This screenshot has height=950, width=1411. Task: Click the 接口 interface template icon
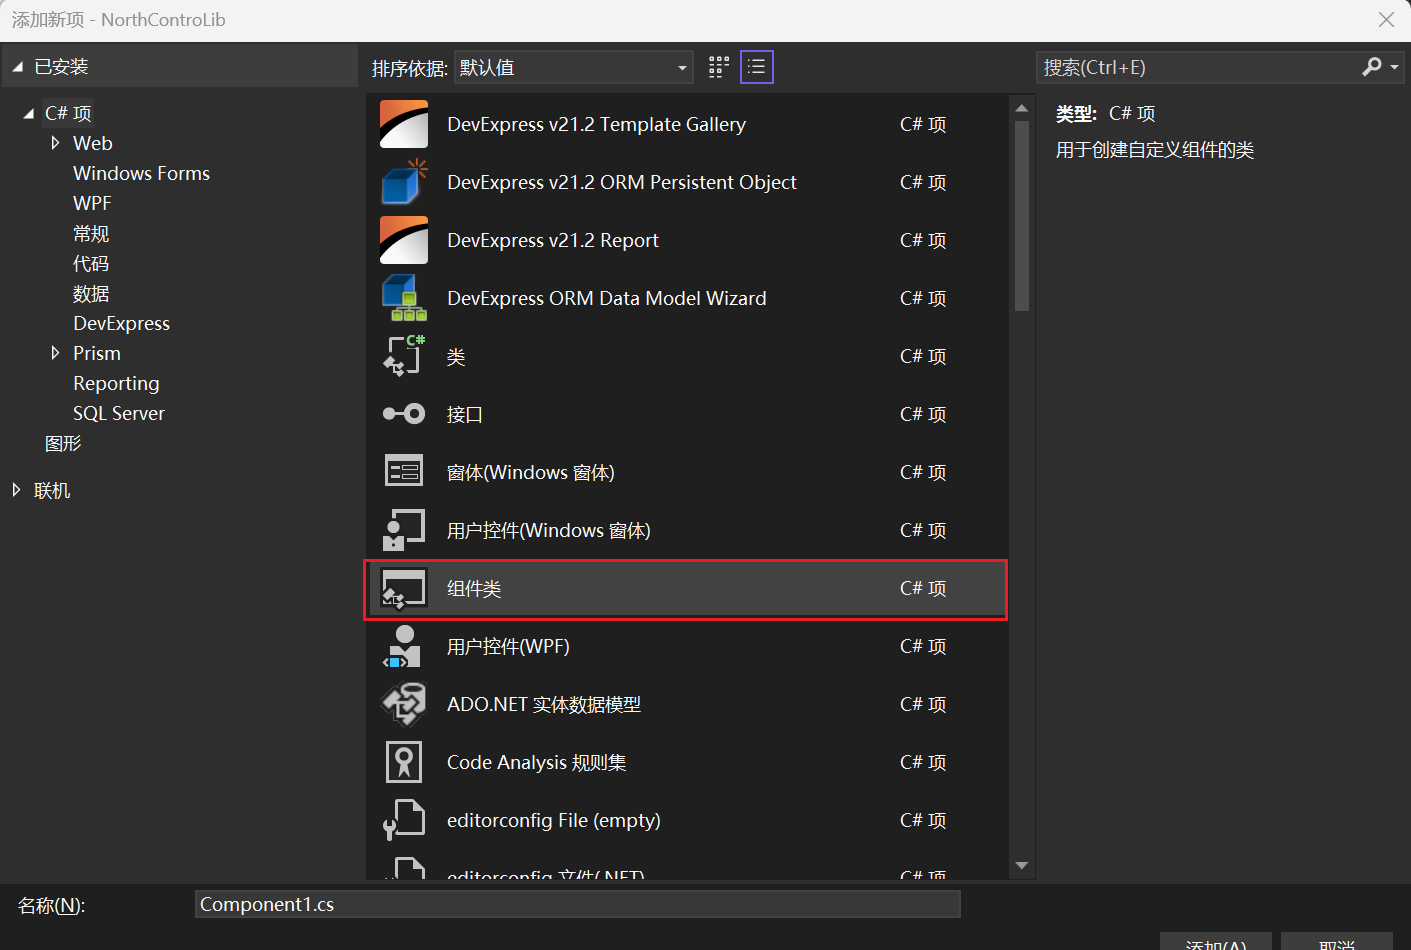404,414
